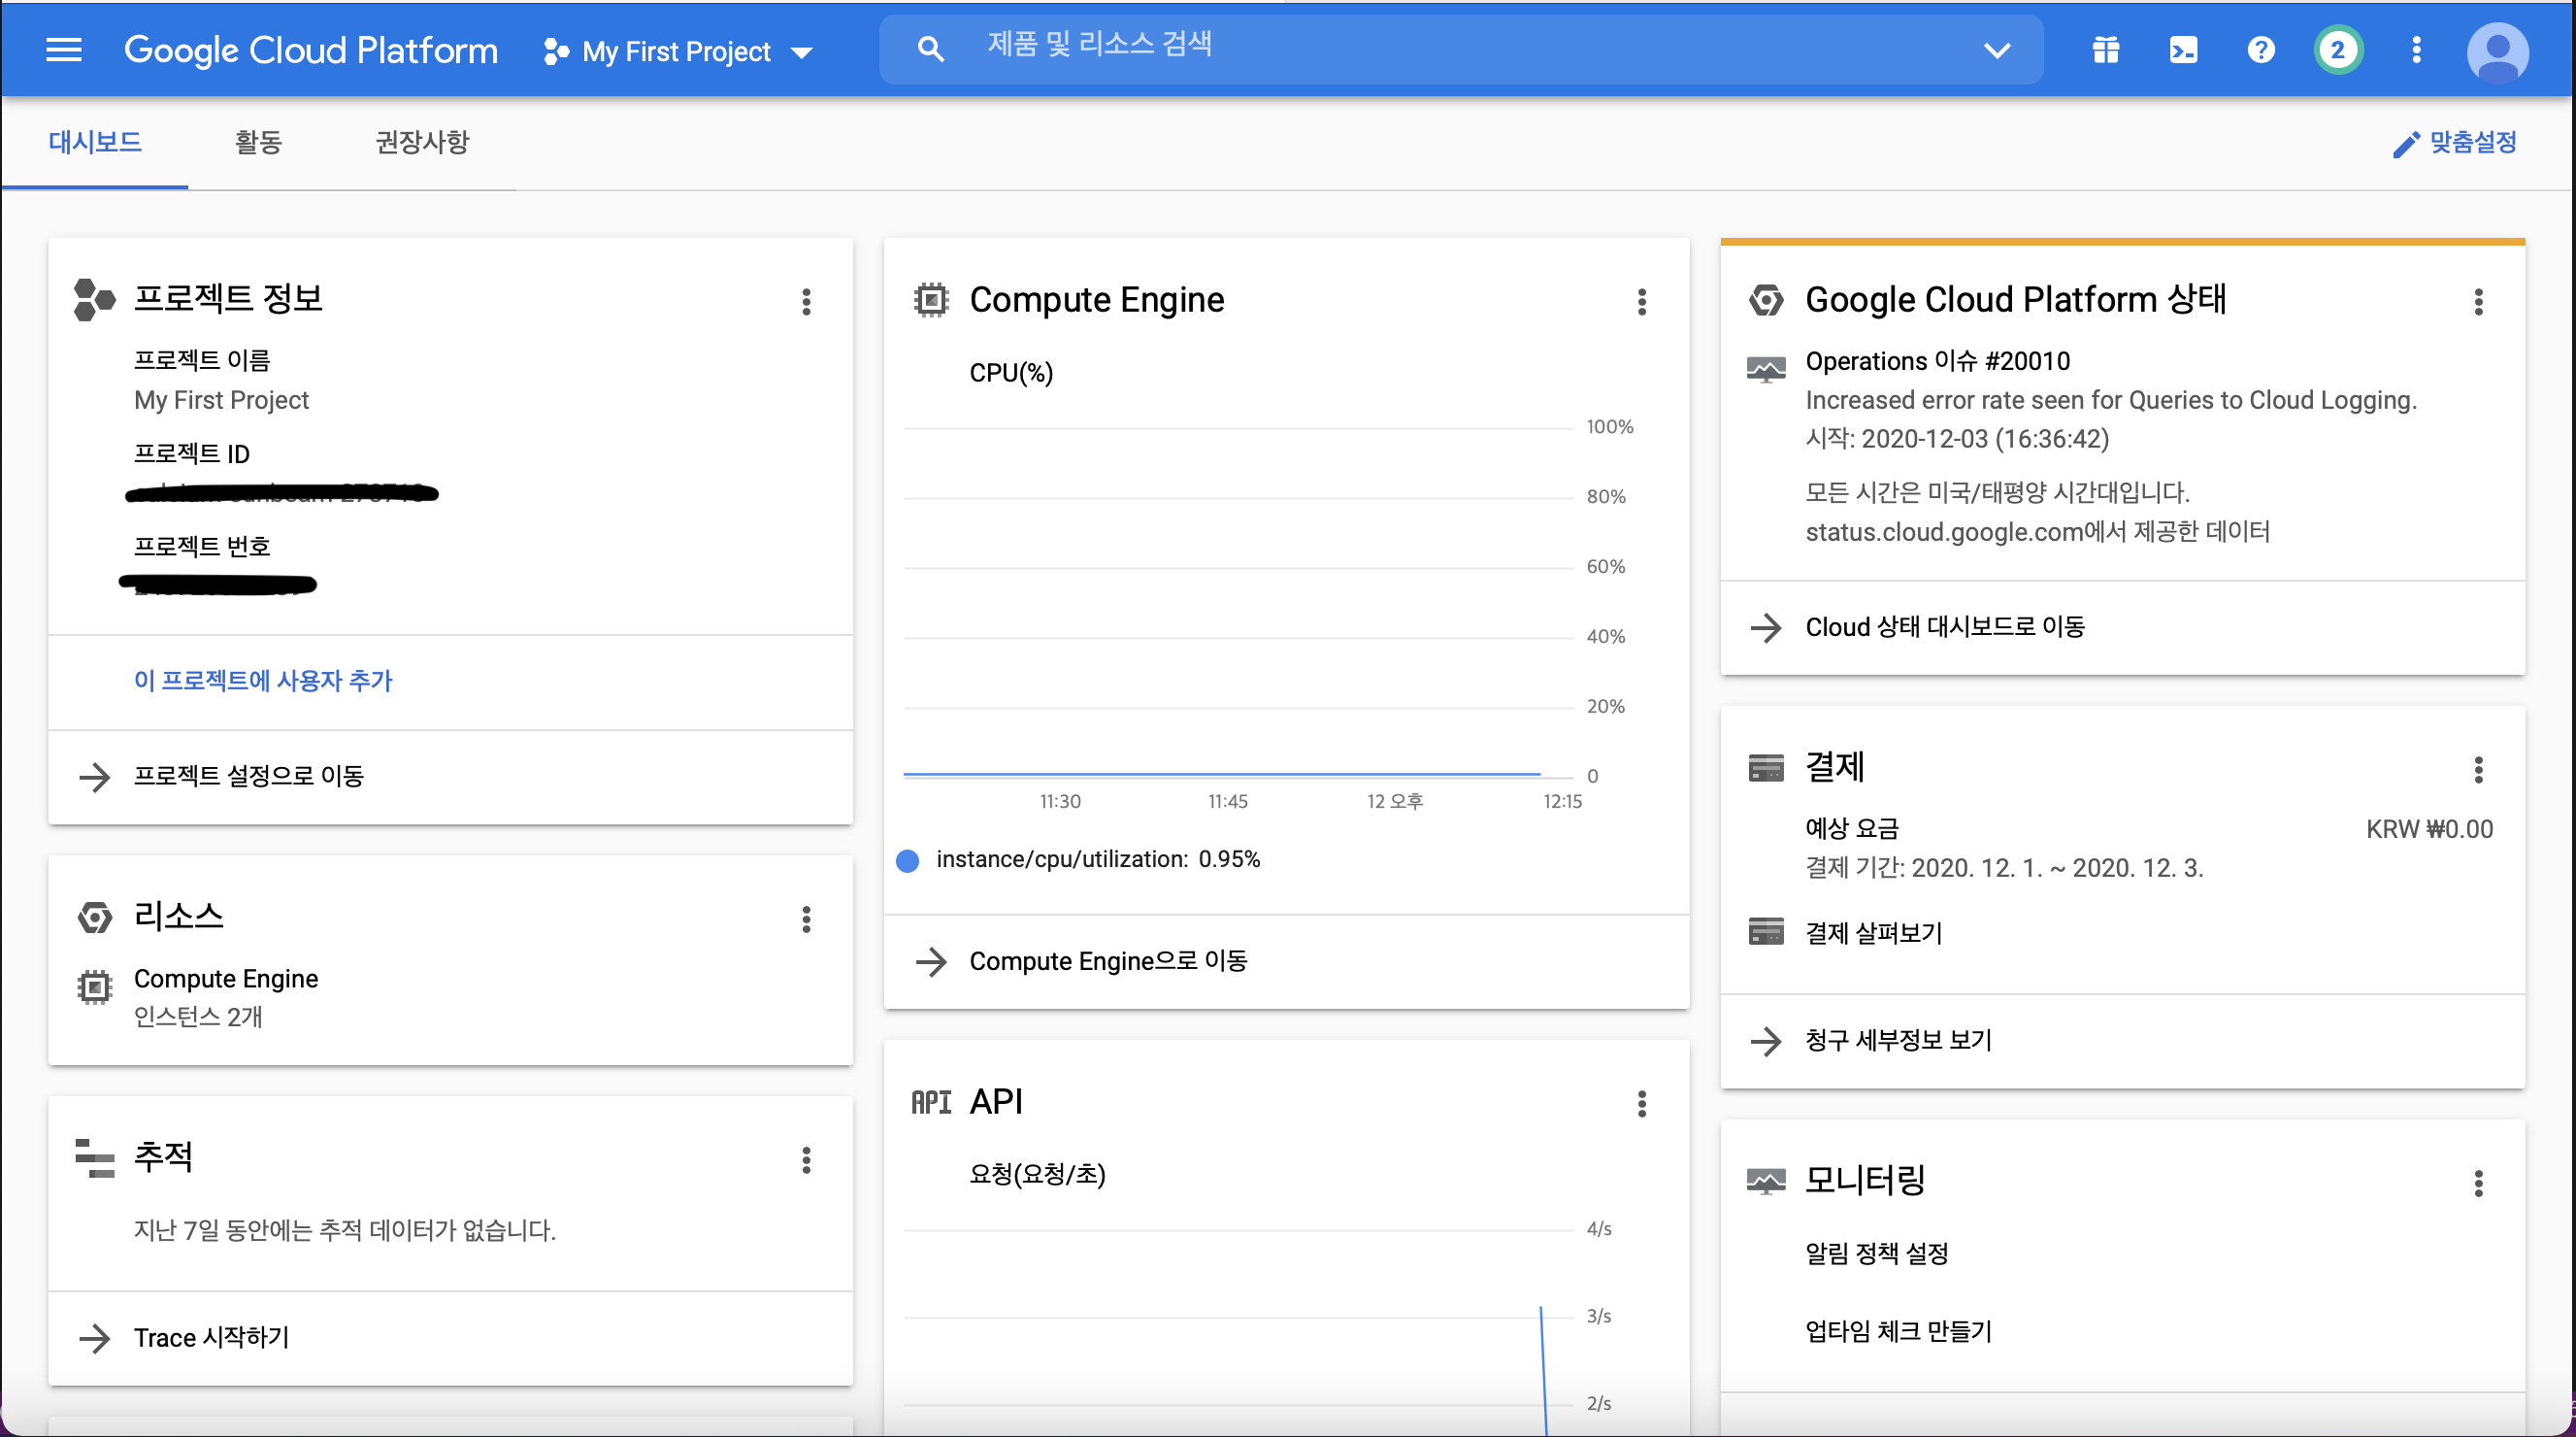
Task: Click the gift free trial icon
Action: pyautogui.click(x=2106, y=50)
